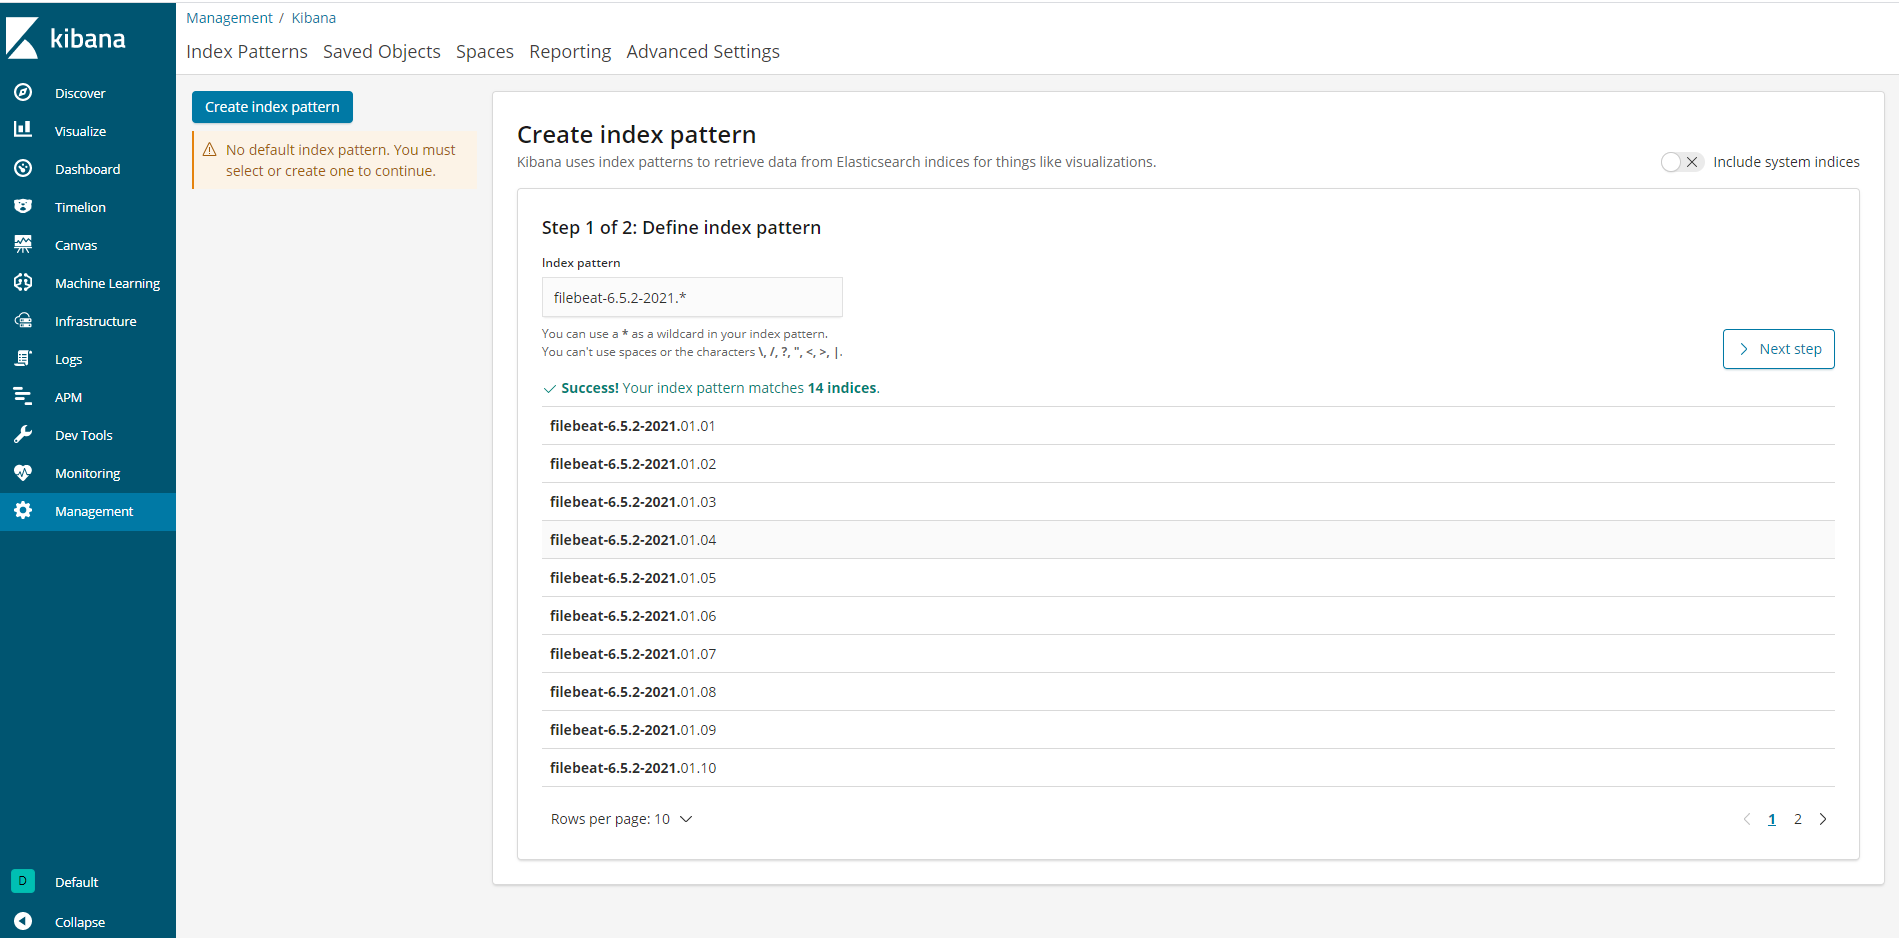
Task: Click the Collapse sidebar arrow icon
Action: click(23, 921)
